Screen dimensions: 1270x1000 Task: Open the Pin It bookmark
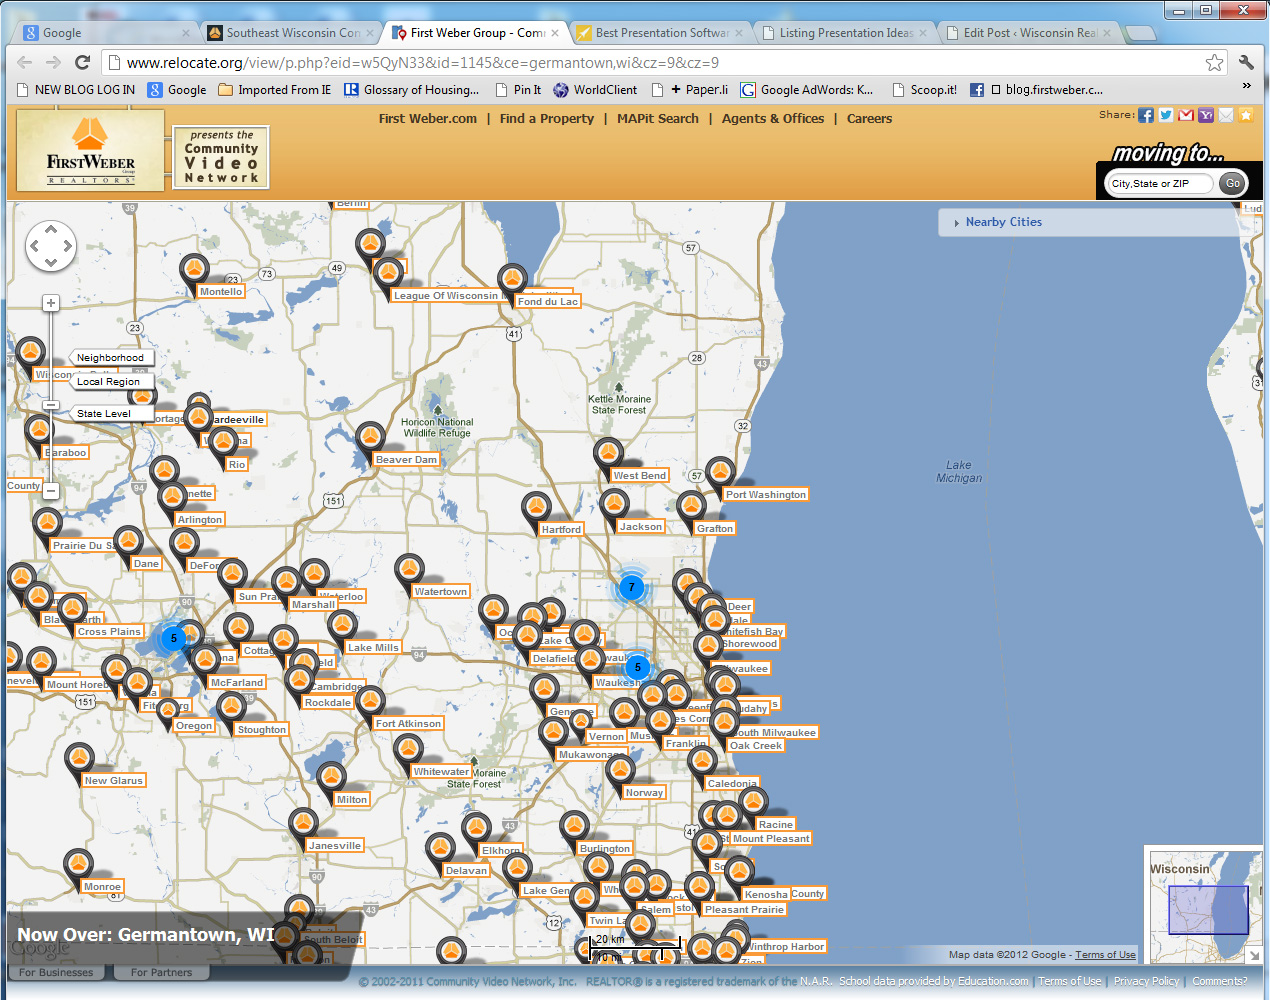click(x=518, y=89)
